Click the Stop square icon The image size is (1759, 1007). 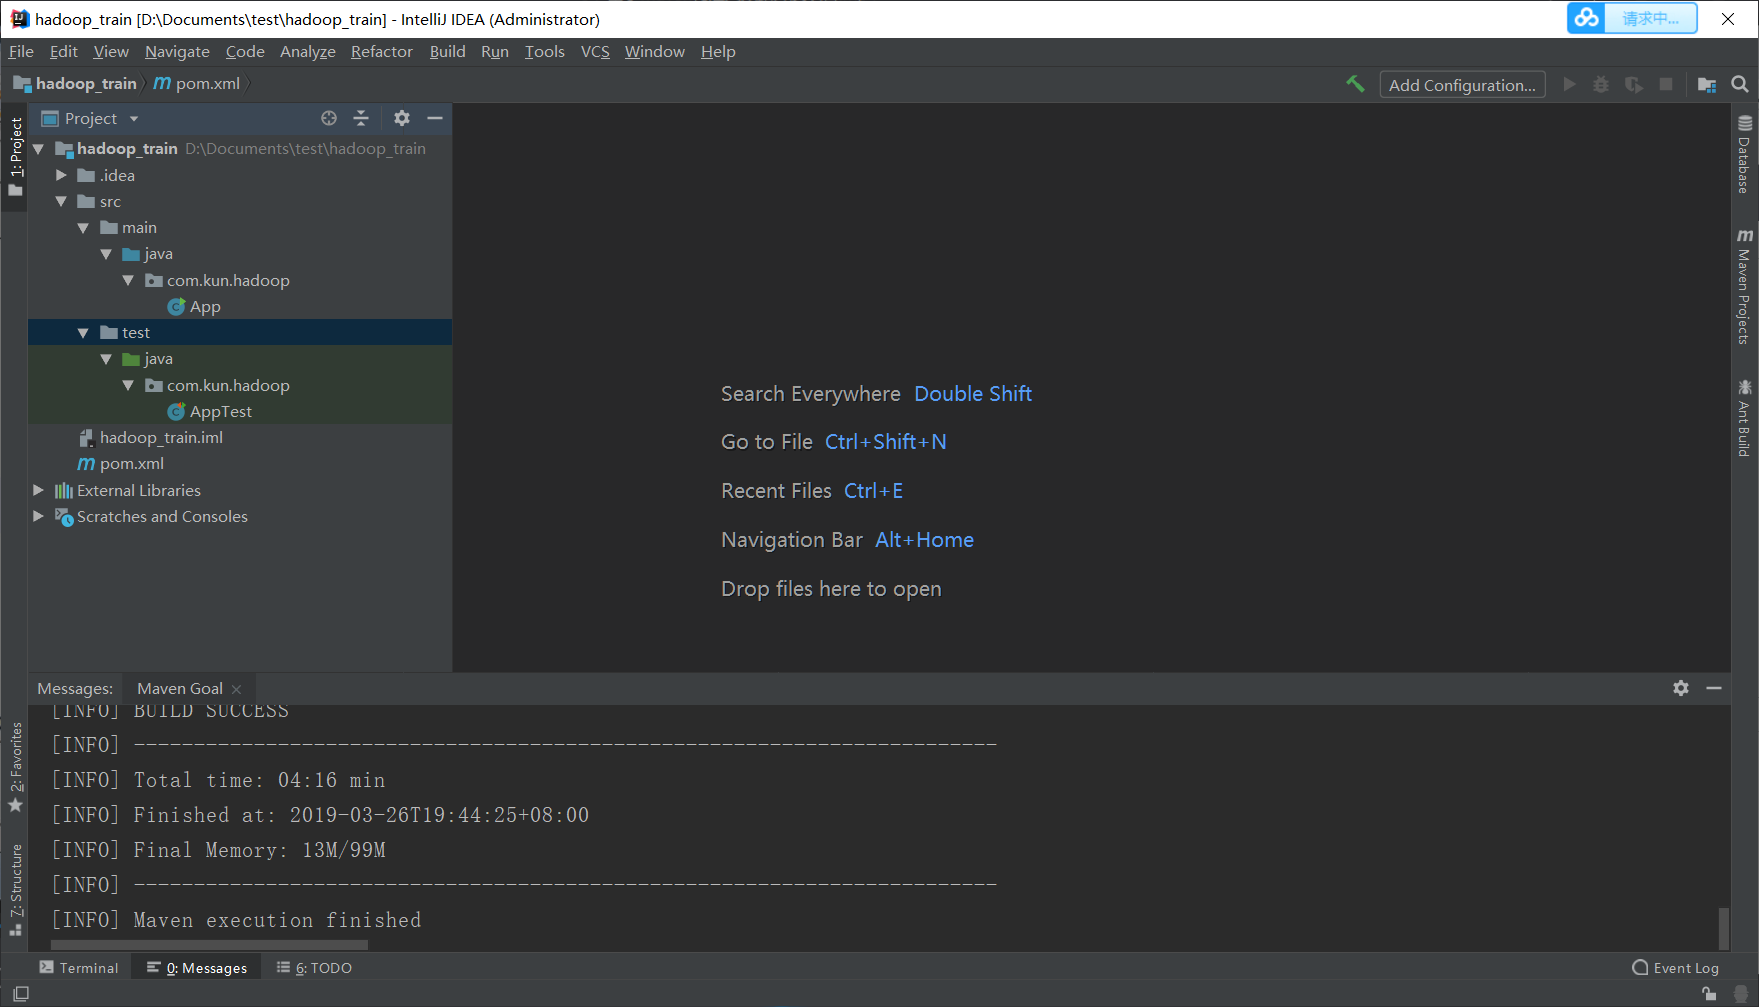tap(1666, 85)
